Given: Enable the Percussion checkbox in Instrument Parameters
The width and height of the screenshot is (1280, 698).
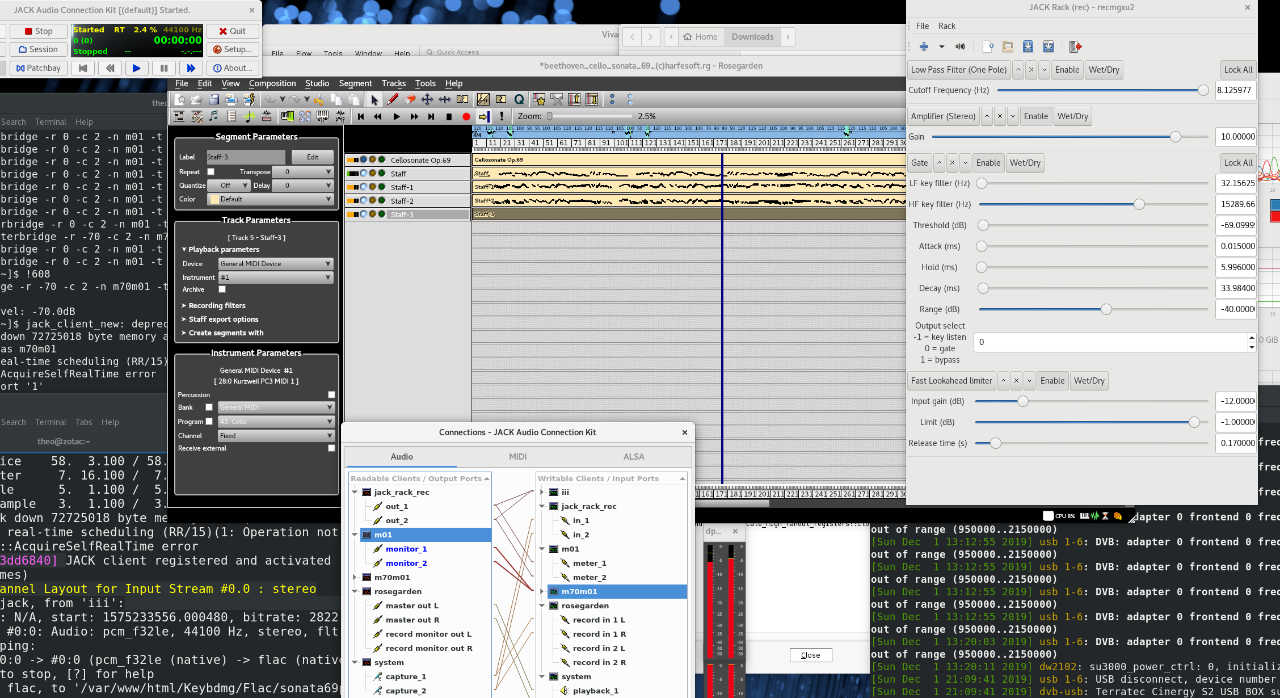Looking at the screenshot, I should pyautogui.click(x=331, y=395).
